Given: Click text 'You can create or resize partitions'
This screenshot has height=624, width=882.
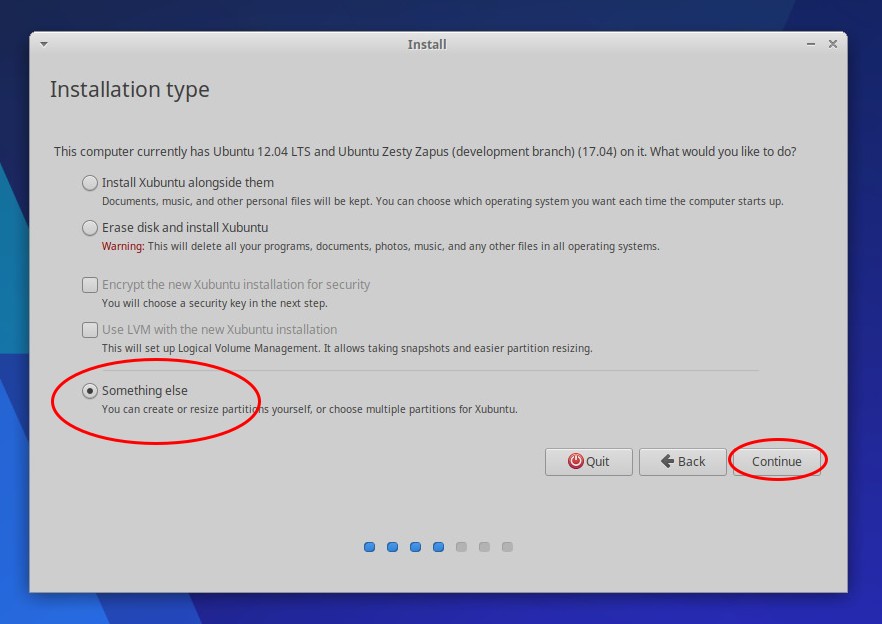Looking at the screenshot, I should pos(309,409).
